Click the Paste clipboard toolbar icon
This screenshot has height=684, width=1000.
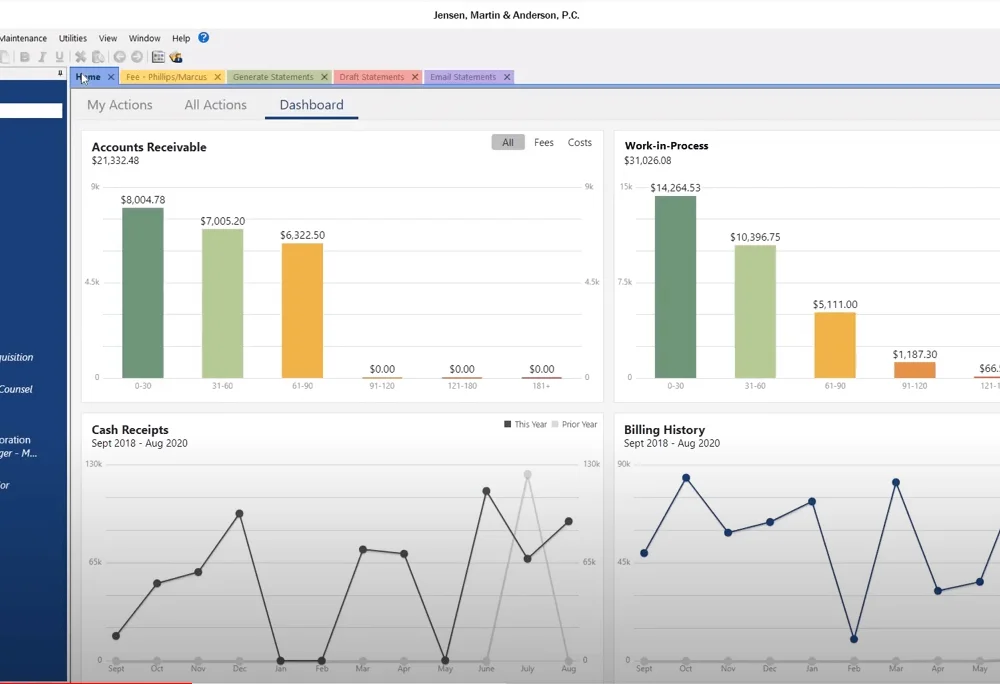point(98,57)
